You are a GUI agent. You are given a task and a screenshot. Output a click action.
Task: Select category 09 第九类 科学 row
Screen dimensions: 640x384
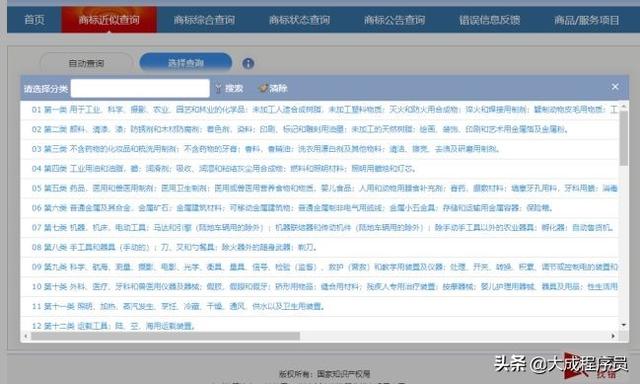pos(319,266)
